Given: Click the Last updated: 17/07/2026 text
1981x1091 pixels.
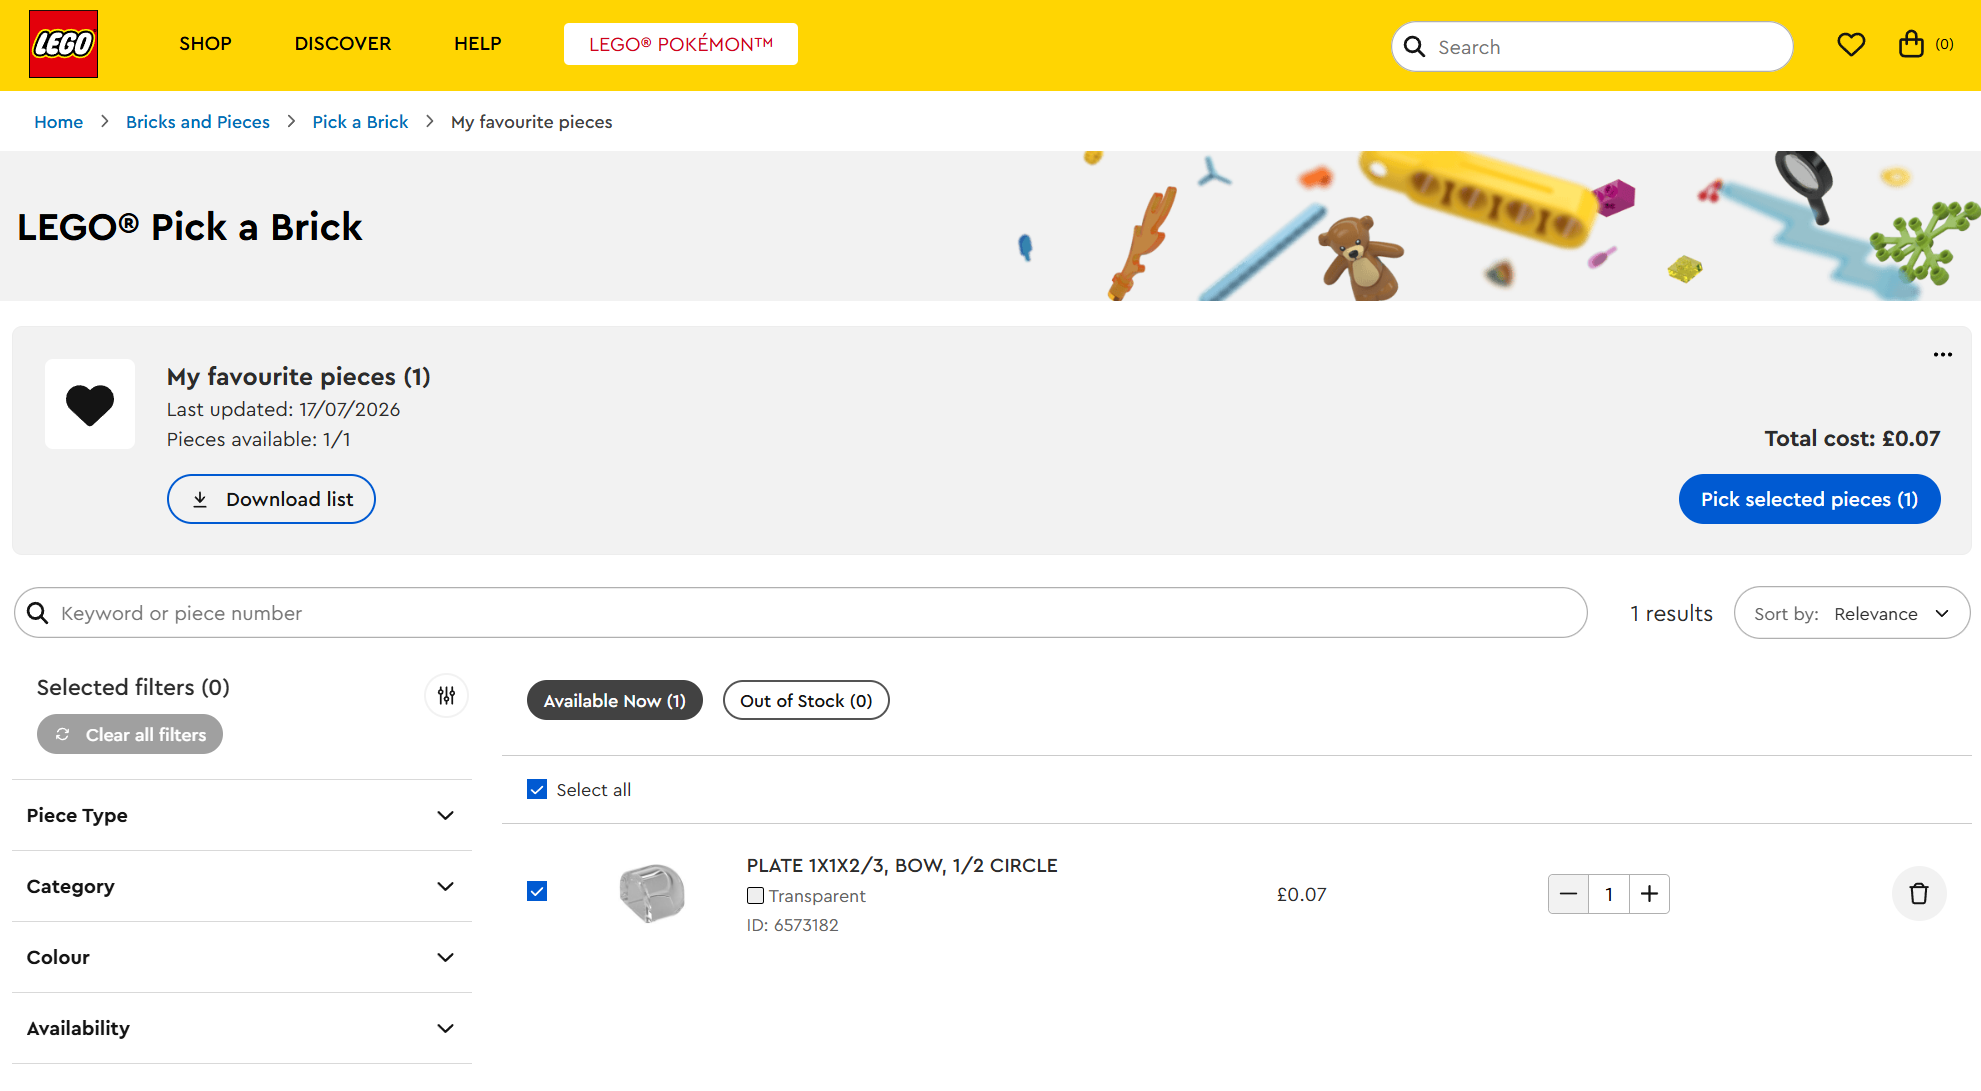Looking at the screenshot, I should point(283,409).
